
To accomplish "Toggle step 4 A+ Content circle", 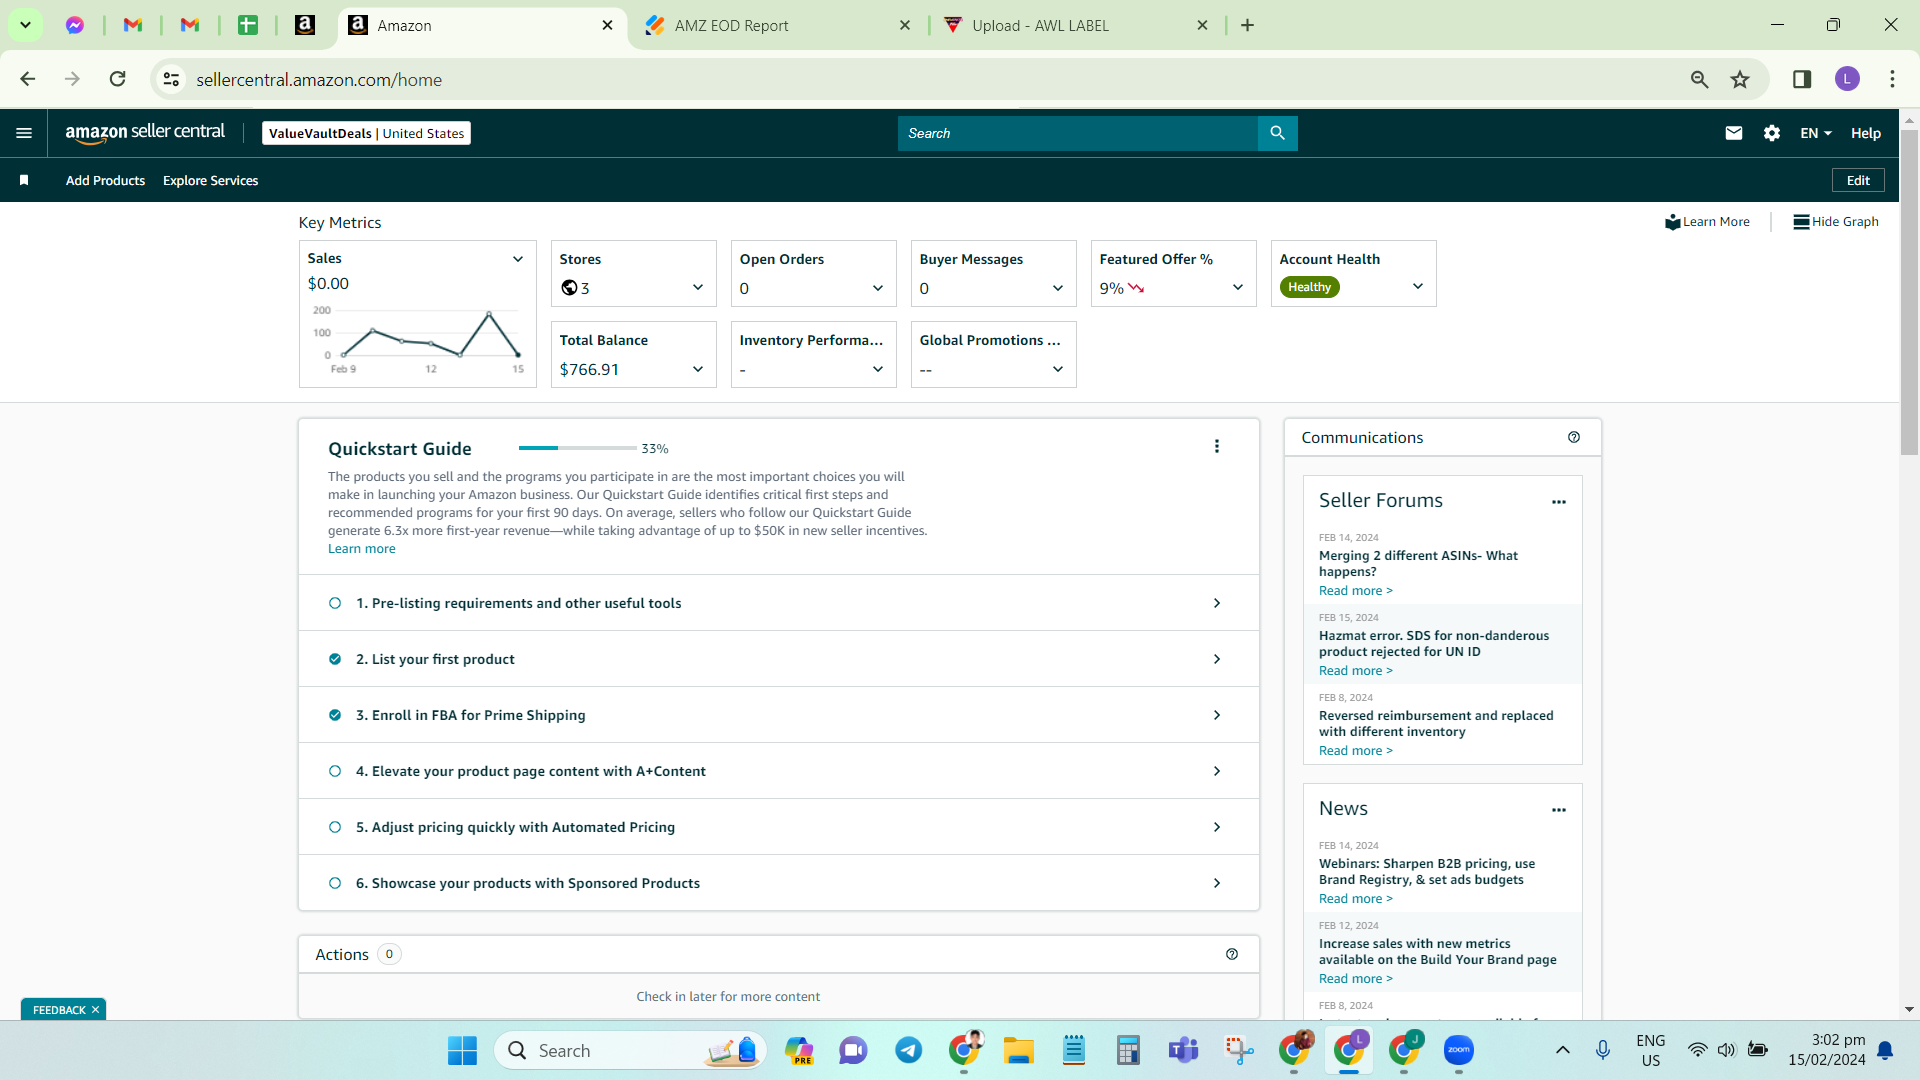I will pos(335,771).
